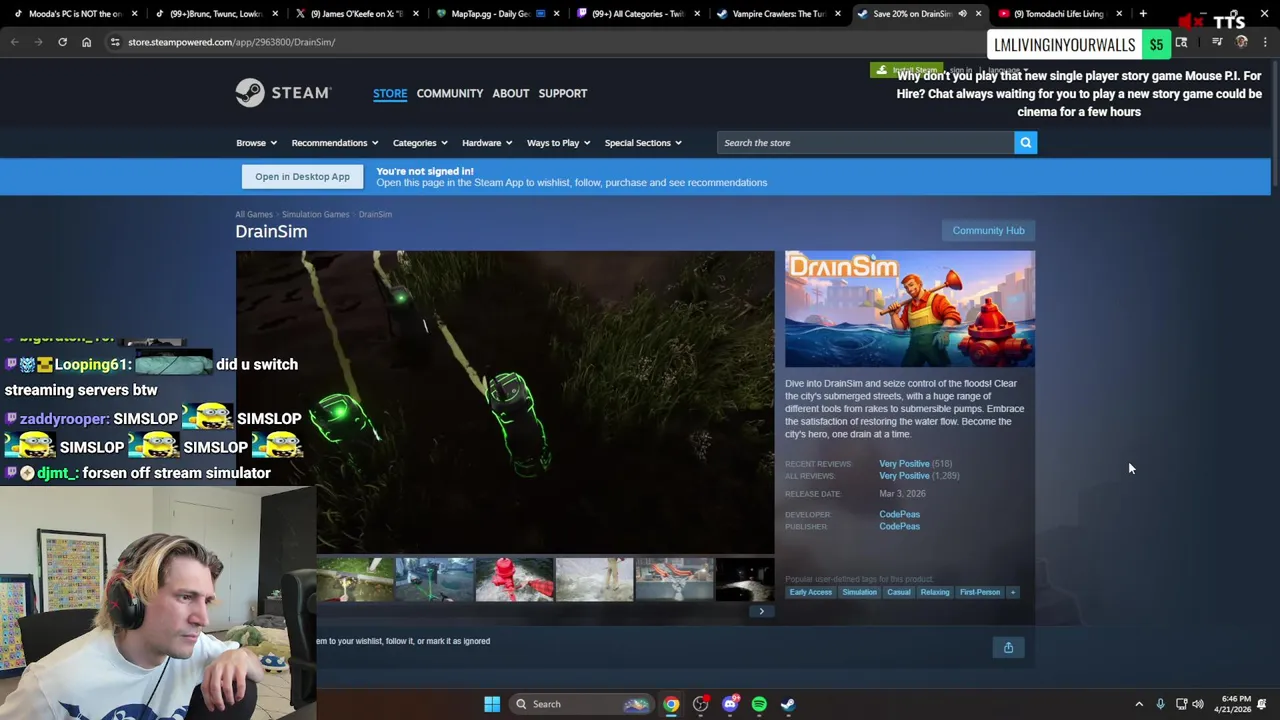Click the Windows taskbar Search box
Viewport: 1280px width, 720px height.
(x=583, y=704)
